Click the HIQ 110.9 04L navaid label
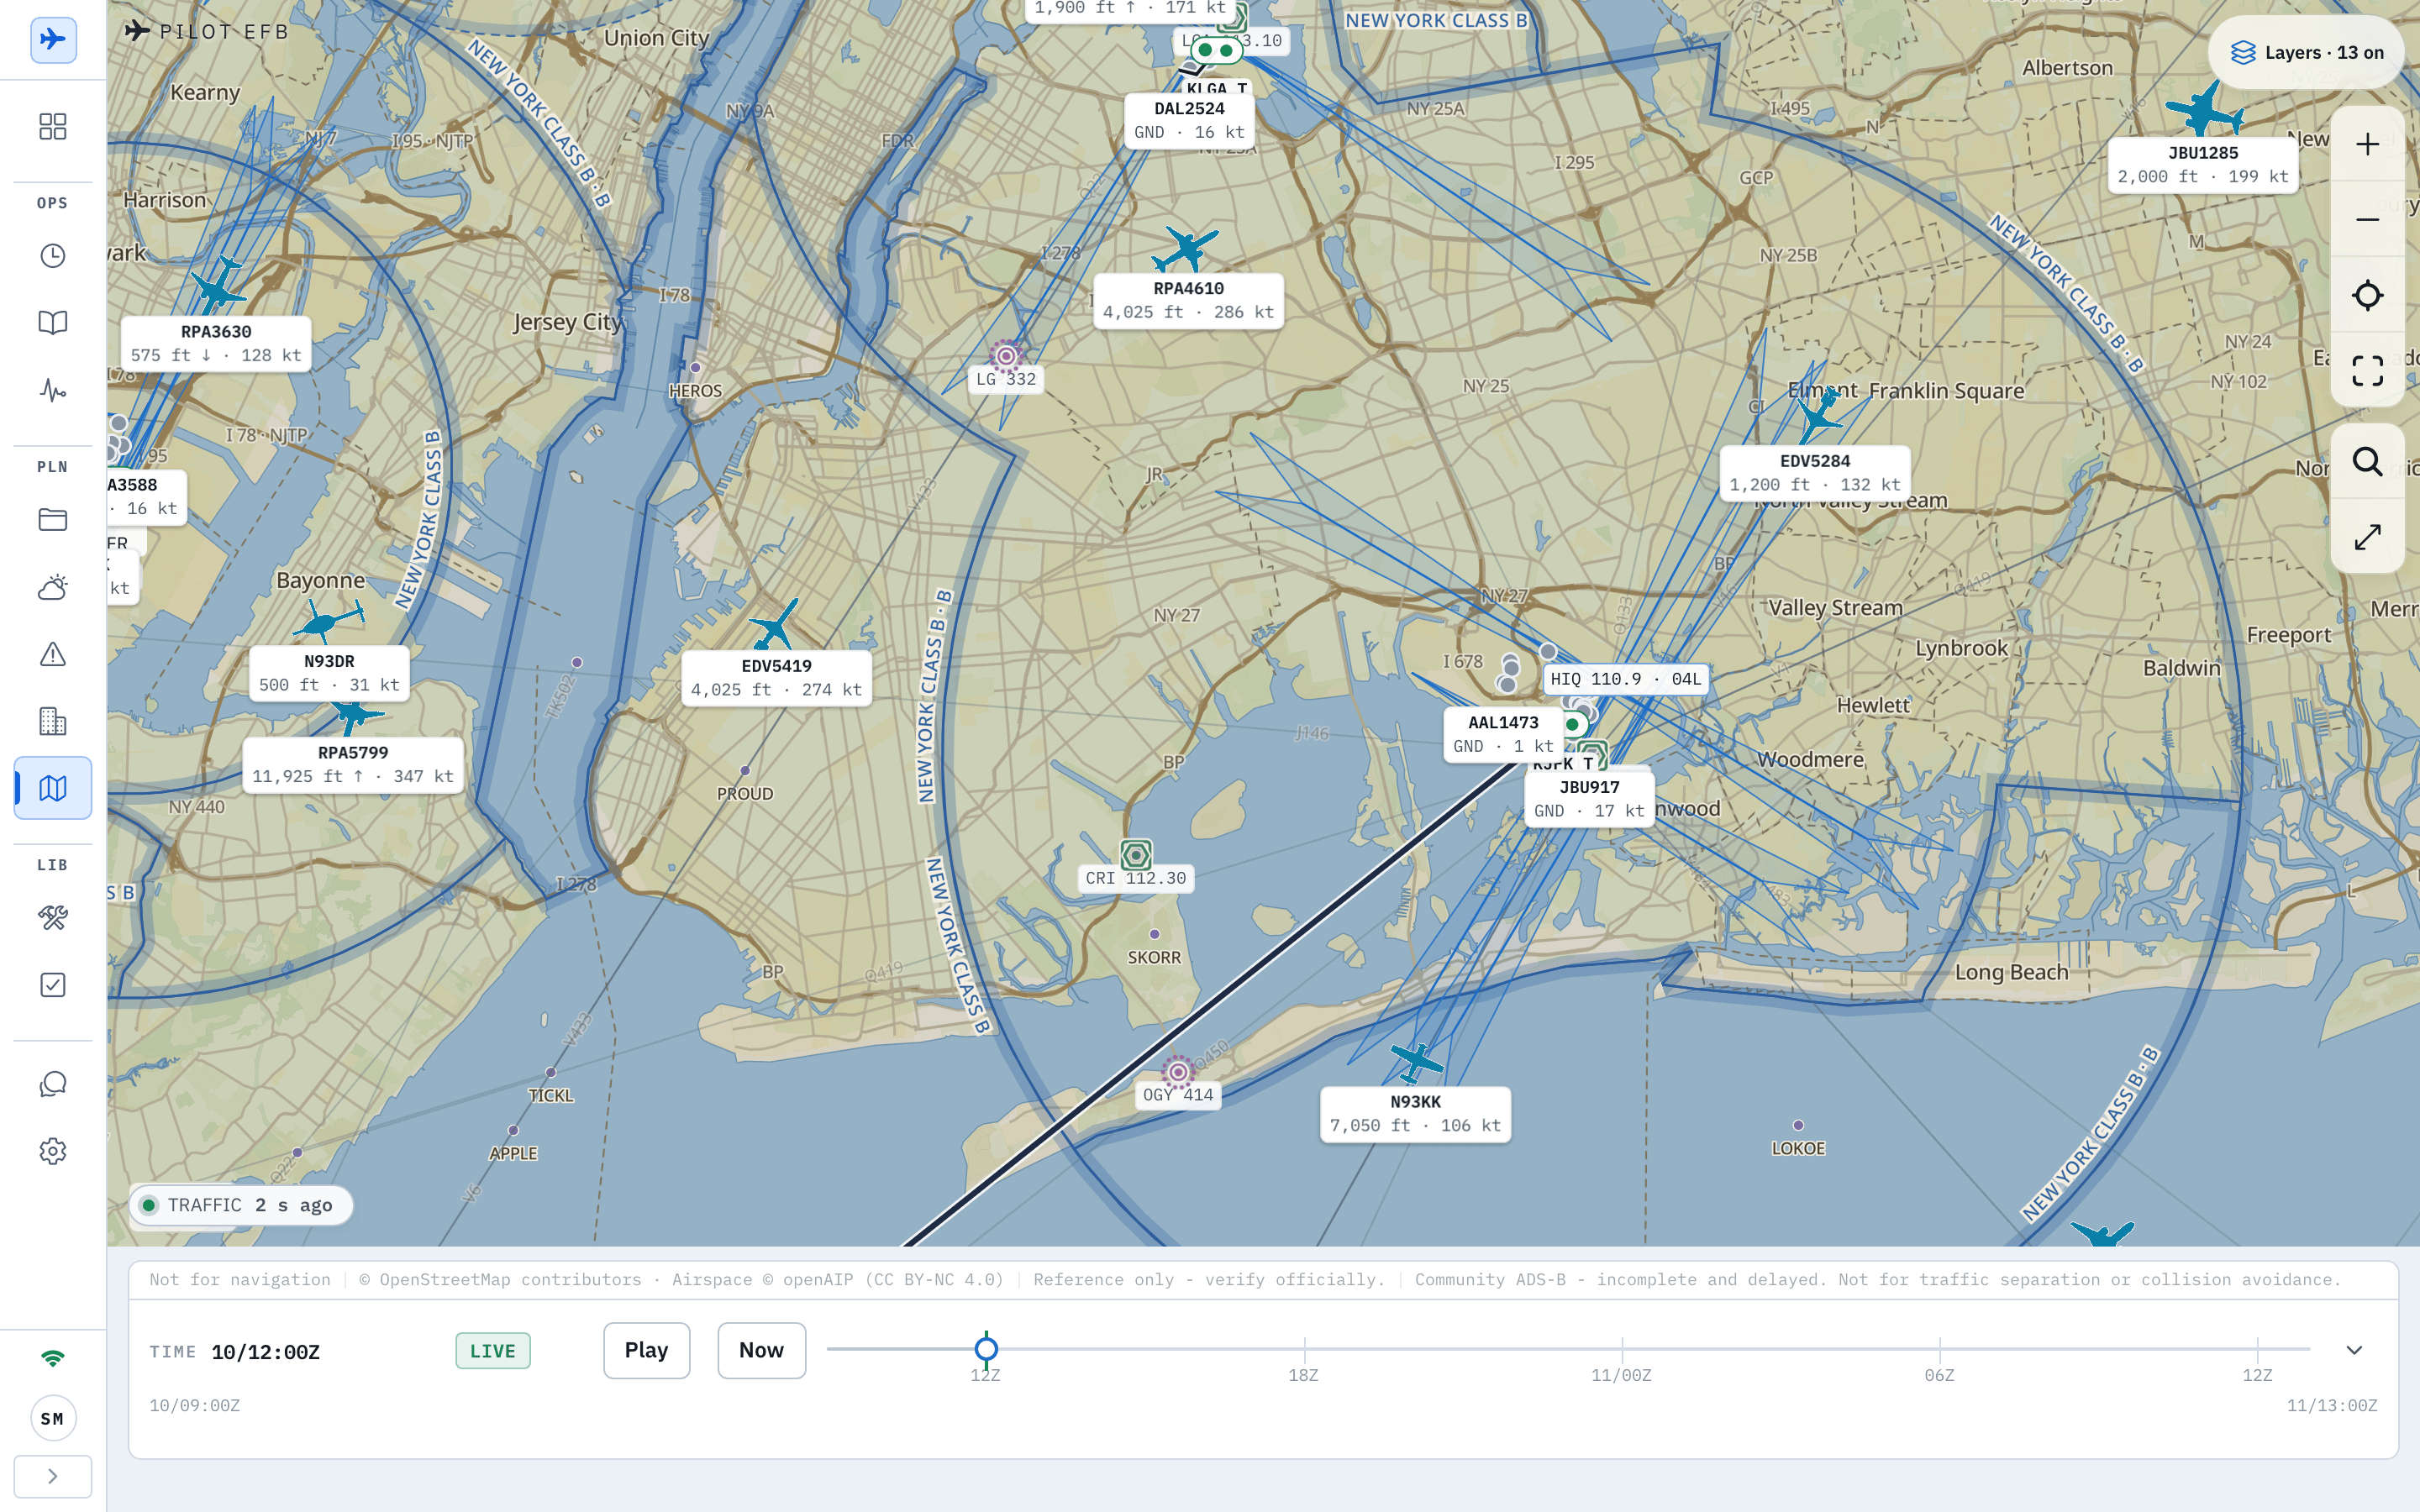The width and height of the screenshot is (2420, 1512). click(1625, 679)
